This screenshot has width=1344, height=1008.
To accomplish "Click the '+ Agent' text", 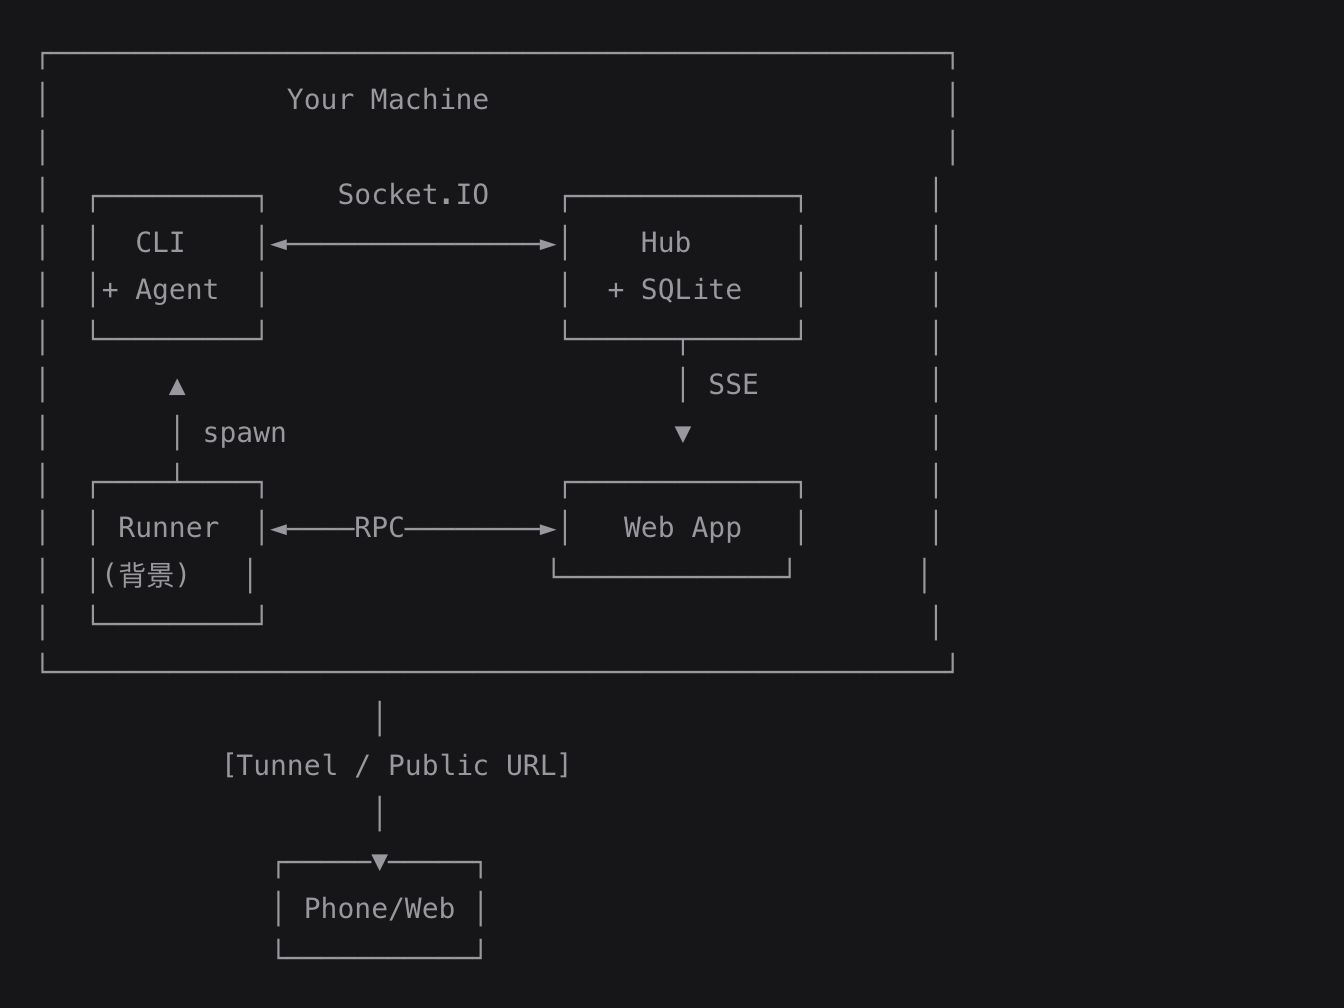I will tap(160, 290).
